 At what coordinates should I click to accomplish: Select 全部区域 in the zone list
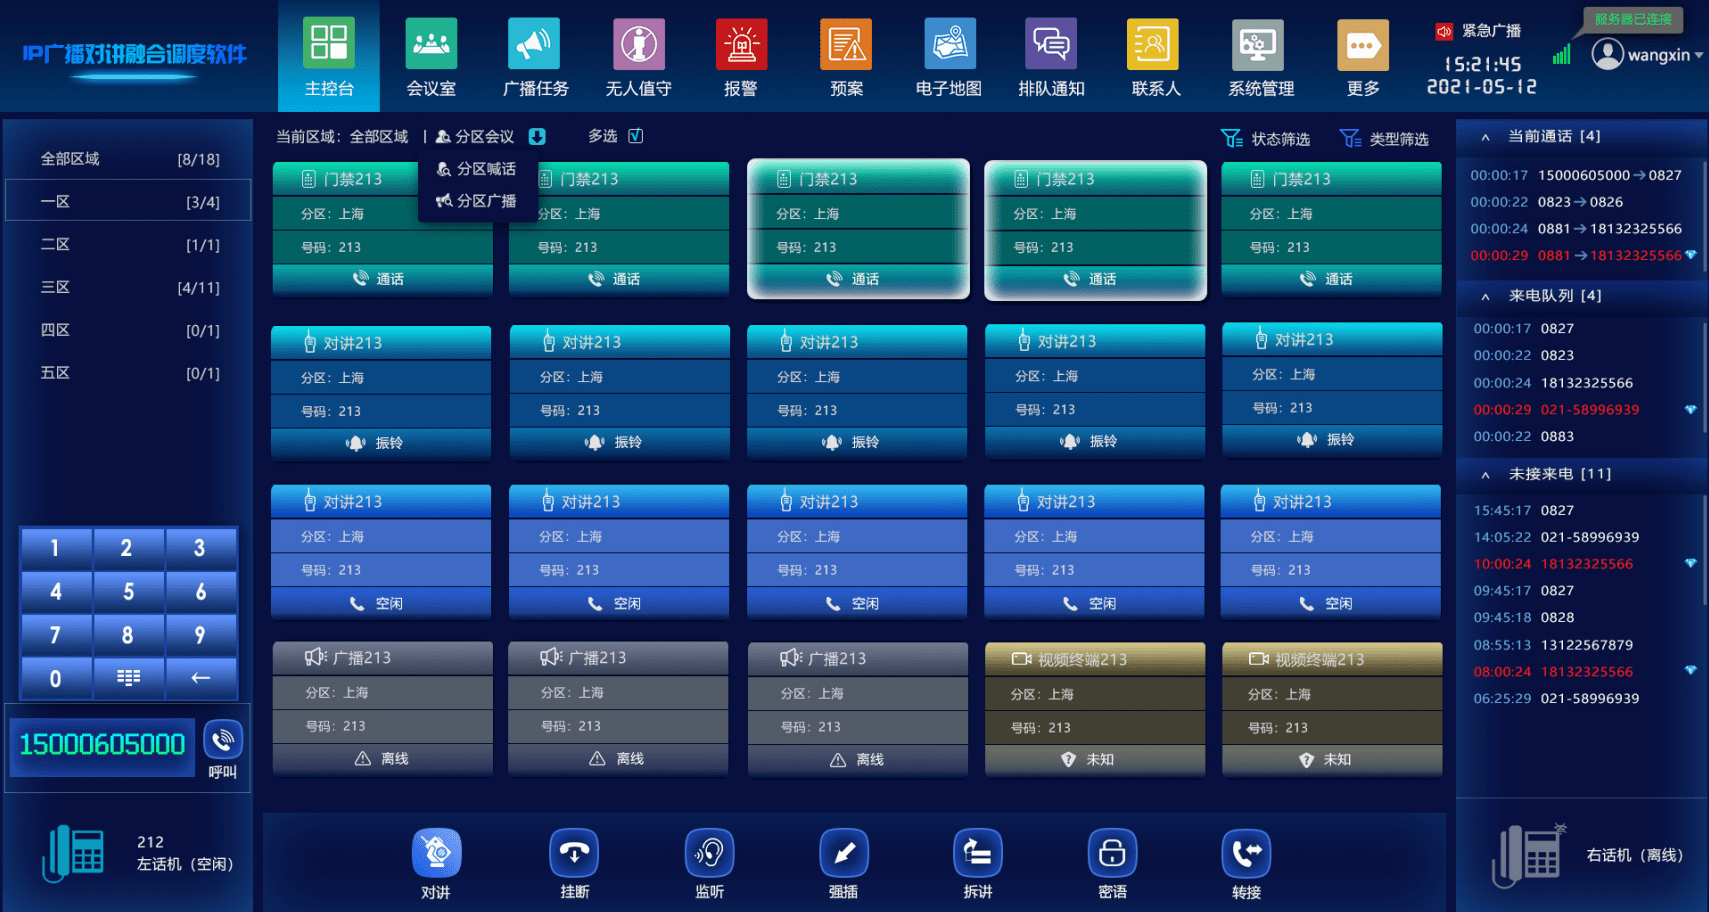pyautogui.click(x=129, y=159)
